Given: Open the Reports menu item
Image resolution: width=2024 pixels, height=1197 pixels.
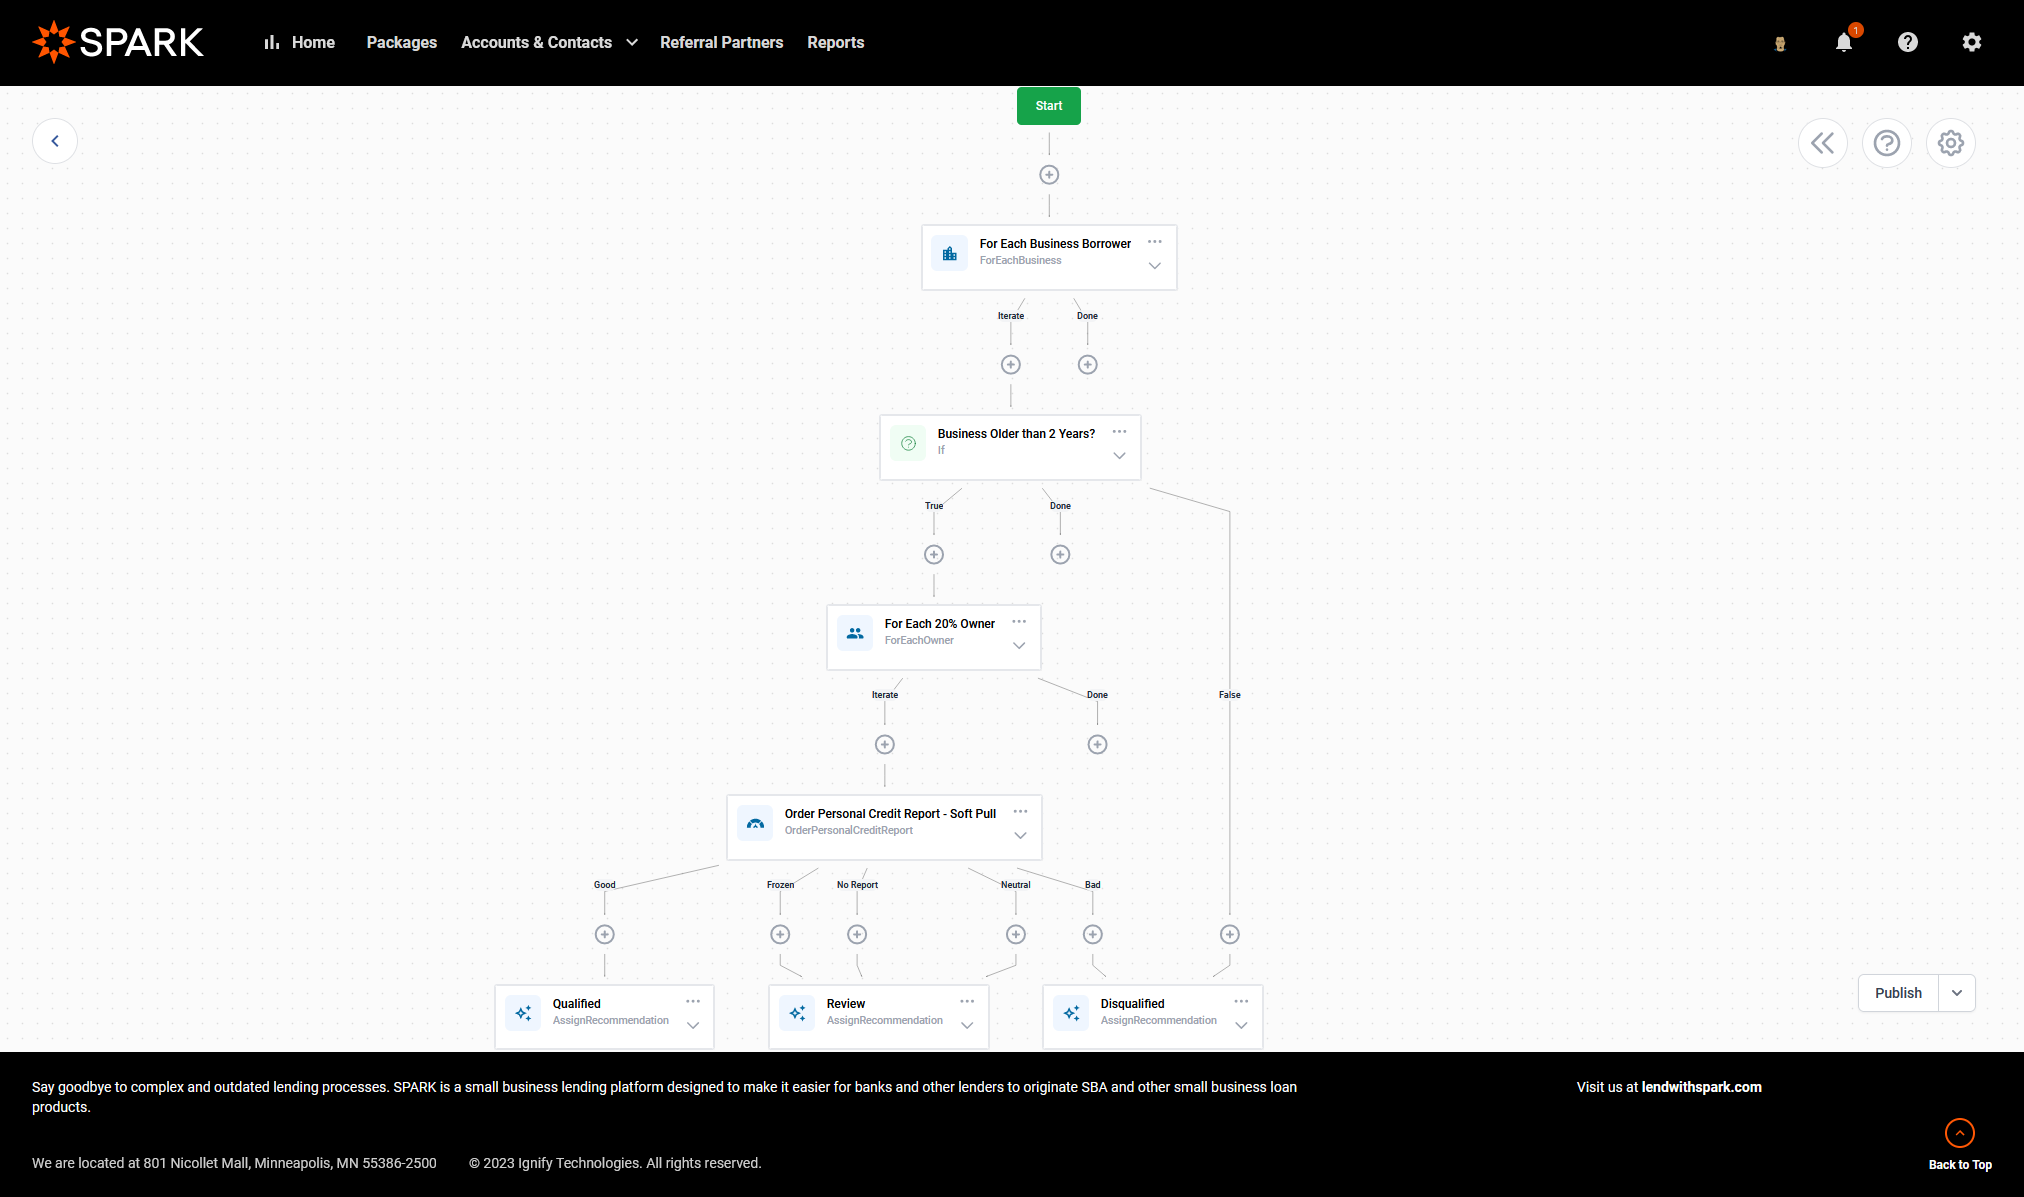Looking at the screenshot, I should coord(835,42).
